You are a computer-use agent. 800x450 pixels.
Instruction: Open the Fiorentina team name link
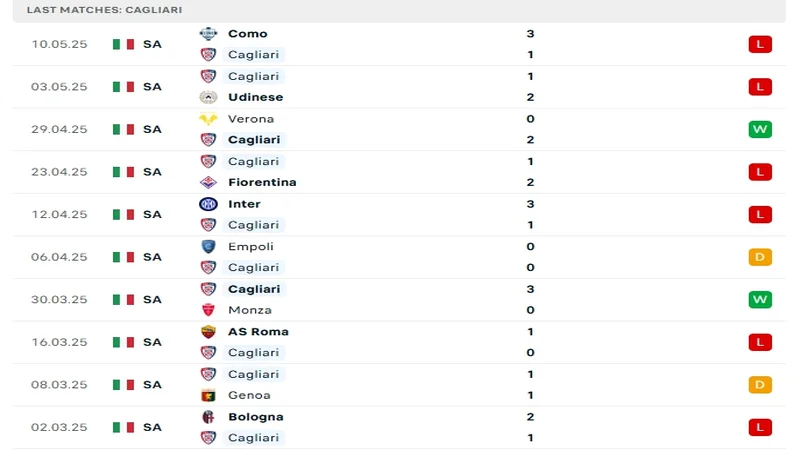coord(262,182)
